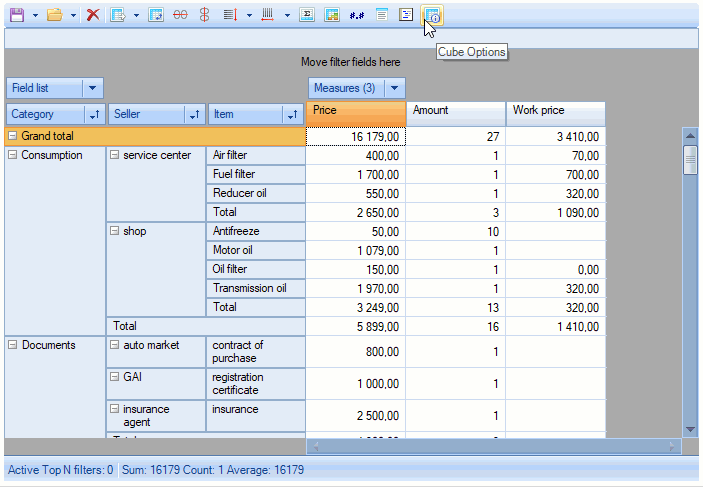This screenshot has height=487, width=703.
Task: Click the Open folder icon
Action: pyautogui.click(x=55, y=15)
